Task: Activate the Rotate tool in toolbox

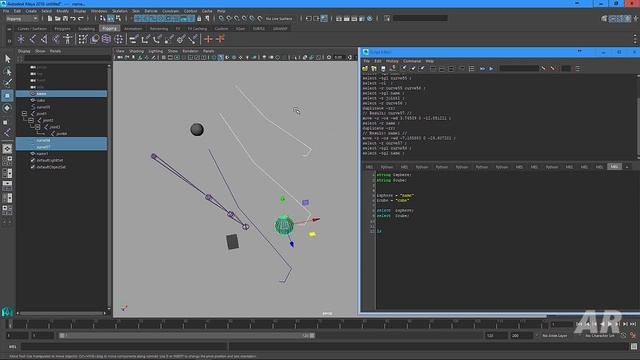Action: [x=7, y=108]
